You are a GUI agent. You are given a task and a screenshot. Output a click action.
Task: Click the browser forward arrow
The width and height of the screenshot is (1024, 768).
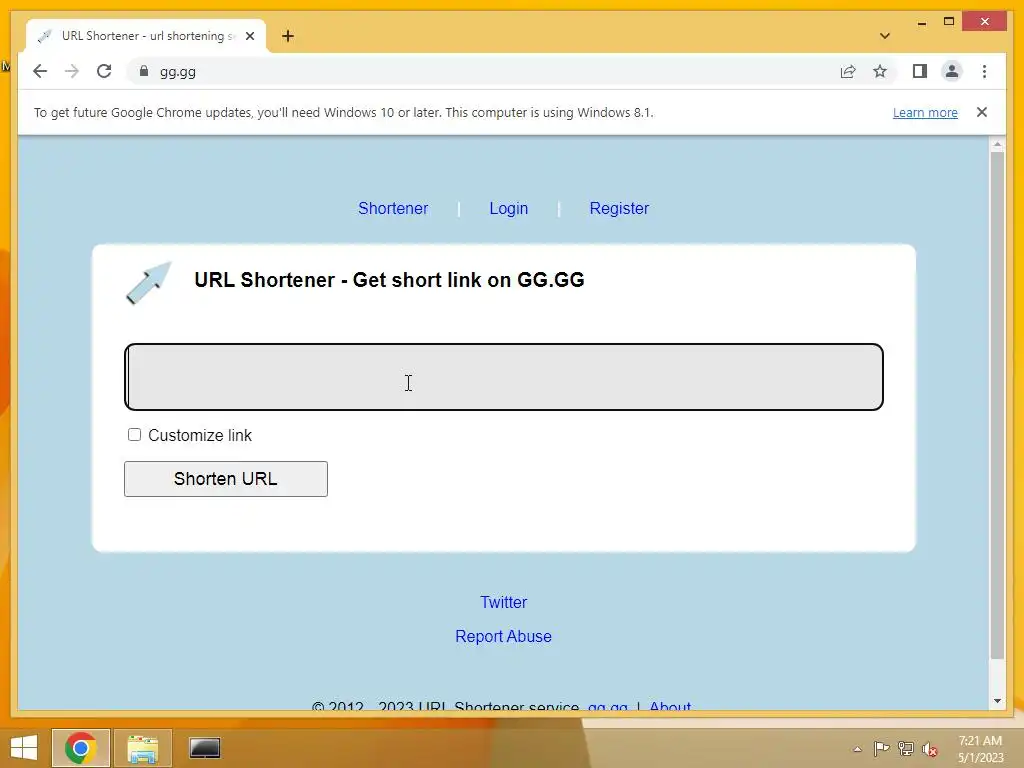click(72, 71)
